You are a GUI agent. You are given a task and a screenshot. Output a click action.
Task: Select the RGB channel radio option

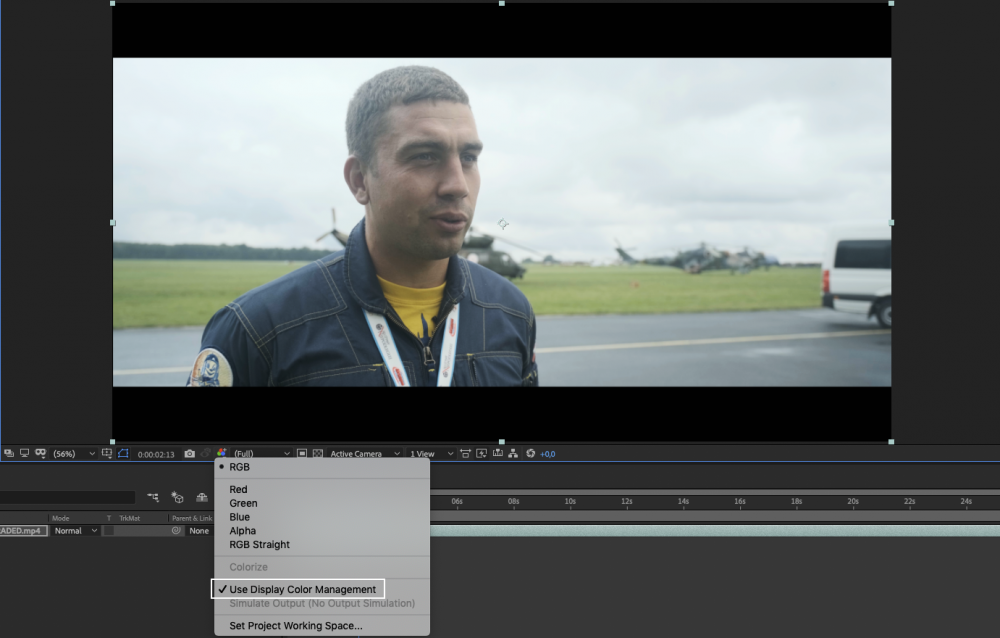pos(240,467)
